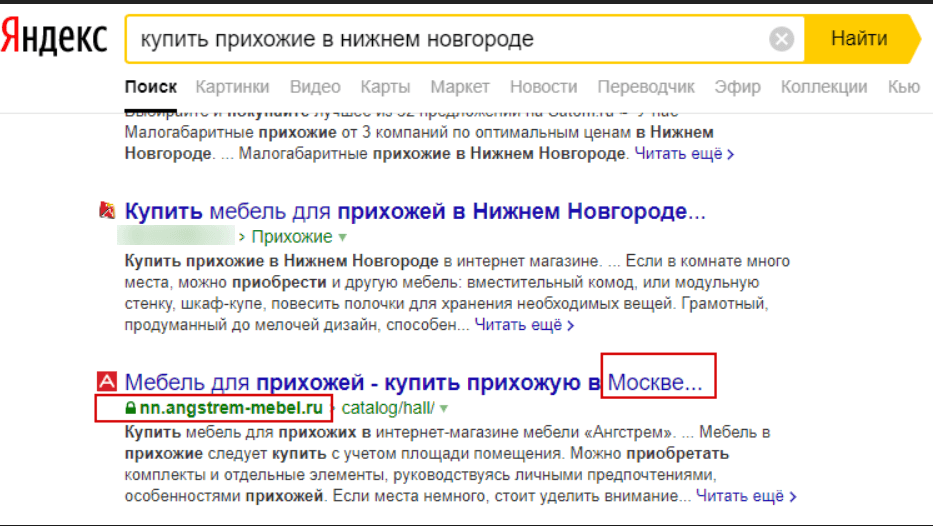933x526 pixels.
Task: Click Читать ещё after продуманный до мелочей дизайн
Action: (524, 325)
